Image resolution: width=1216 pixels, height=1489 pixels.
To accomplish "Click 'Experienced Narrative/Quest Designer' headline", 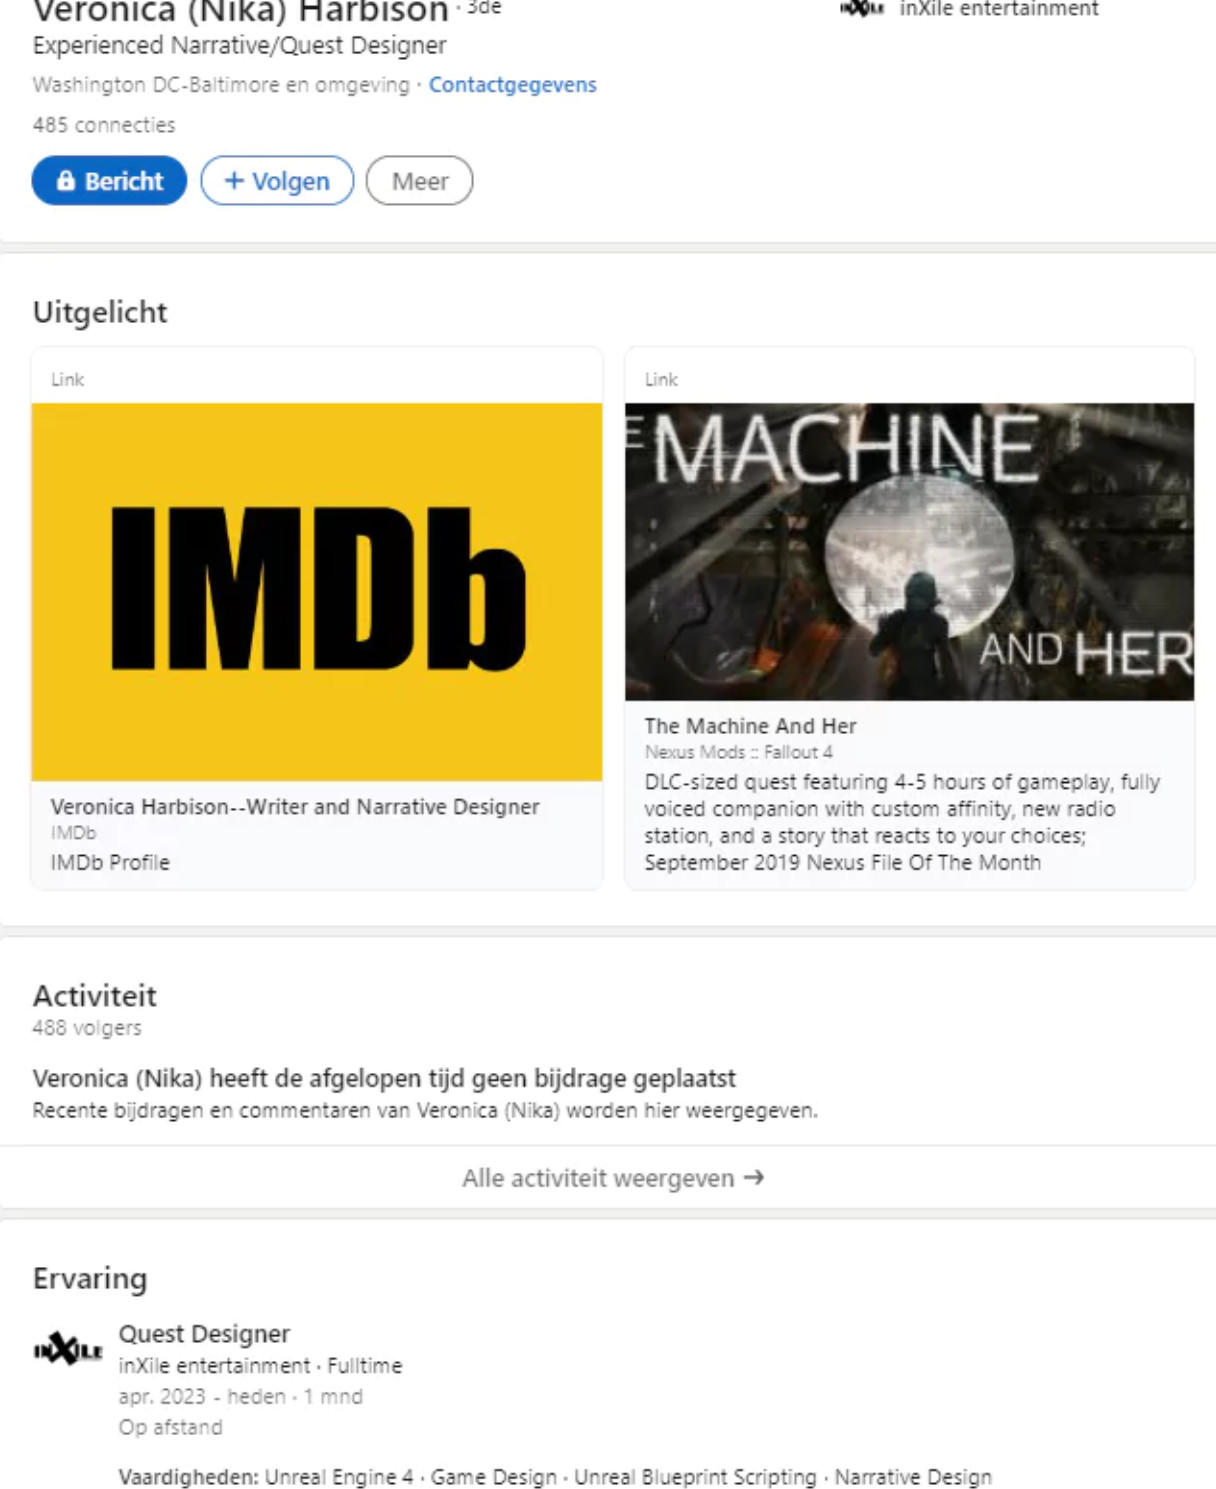I will point(239,46).
